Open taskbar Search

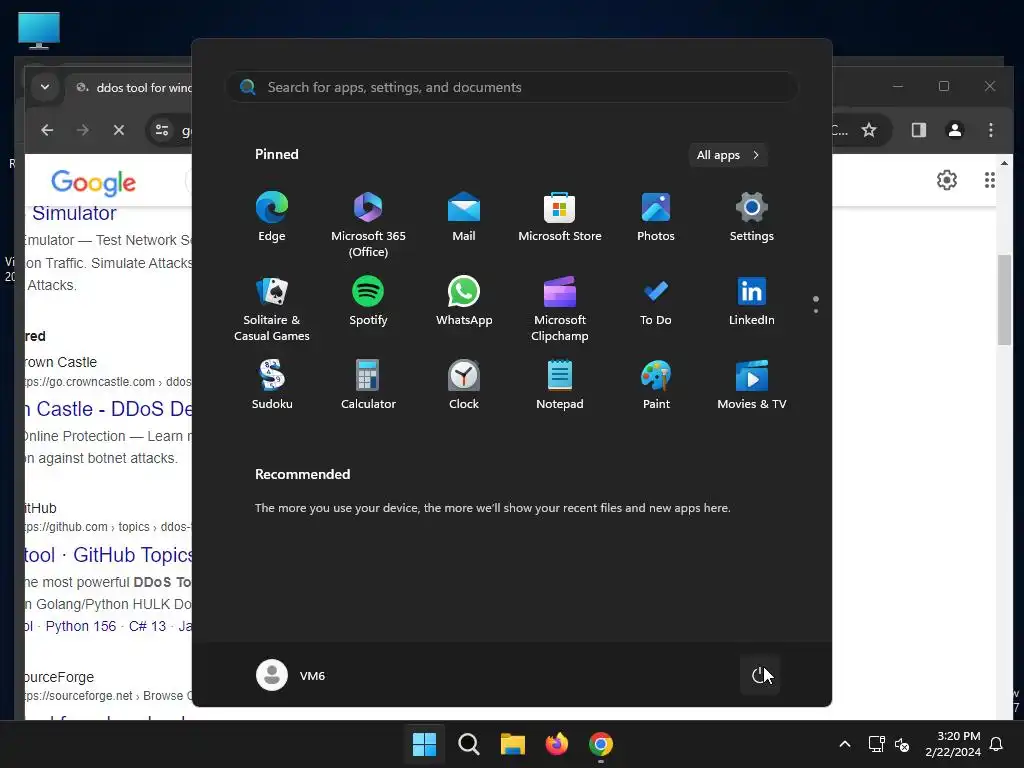468,744
